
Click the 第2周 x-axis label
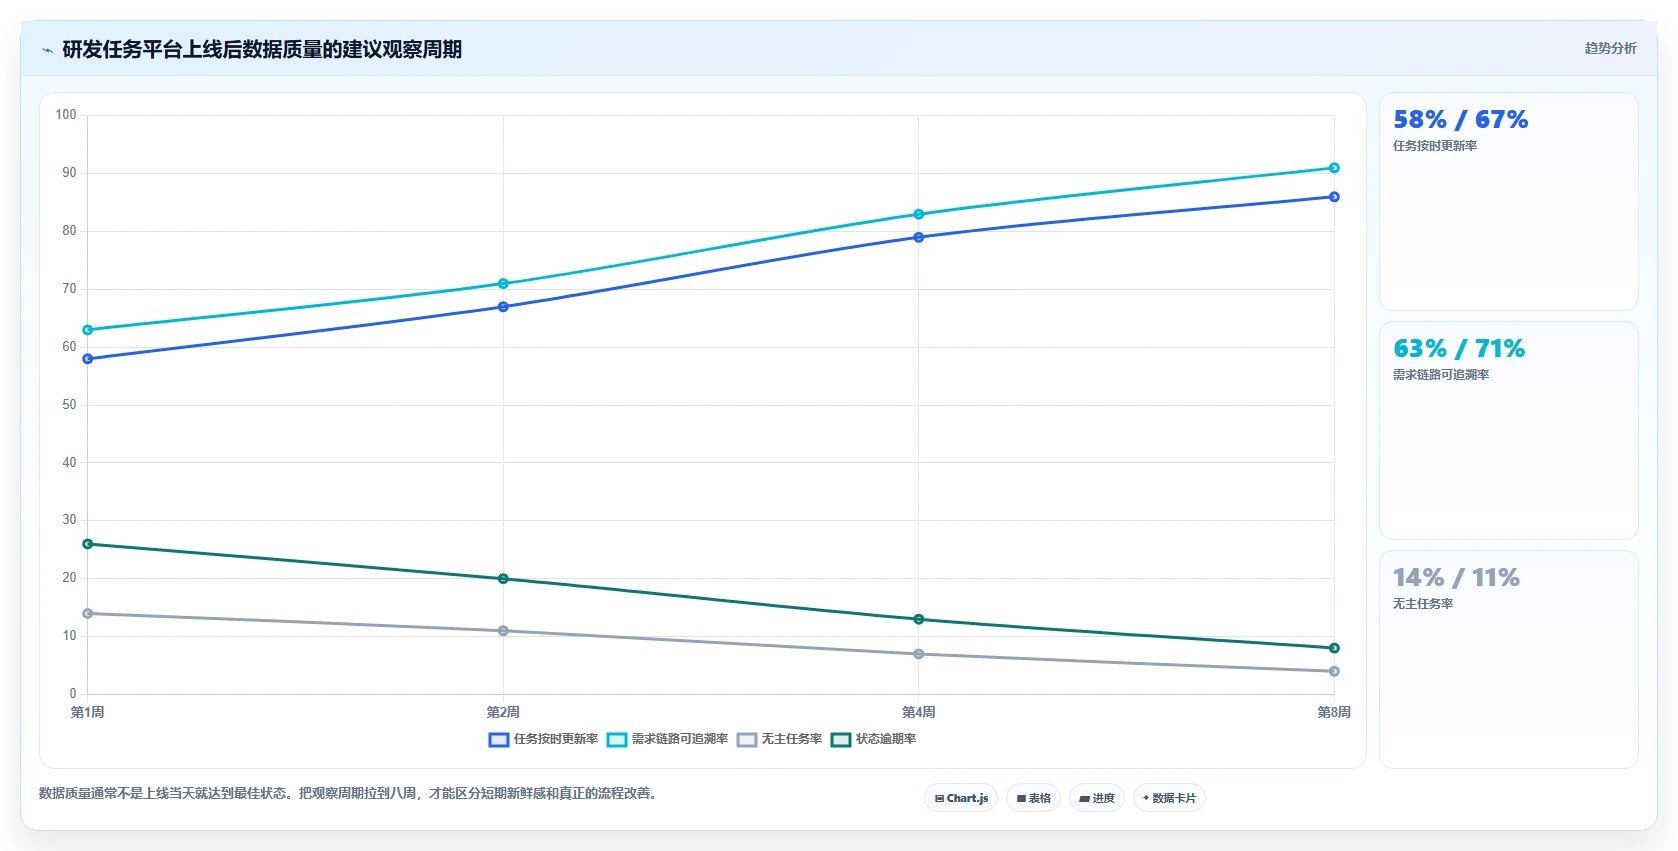[503, 712]
